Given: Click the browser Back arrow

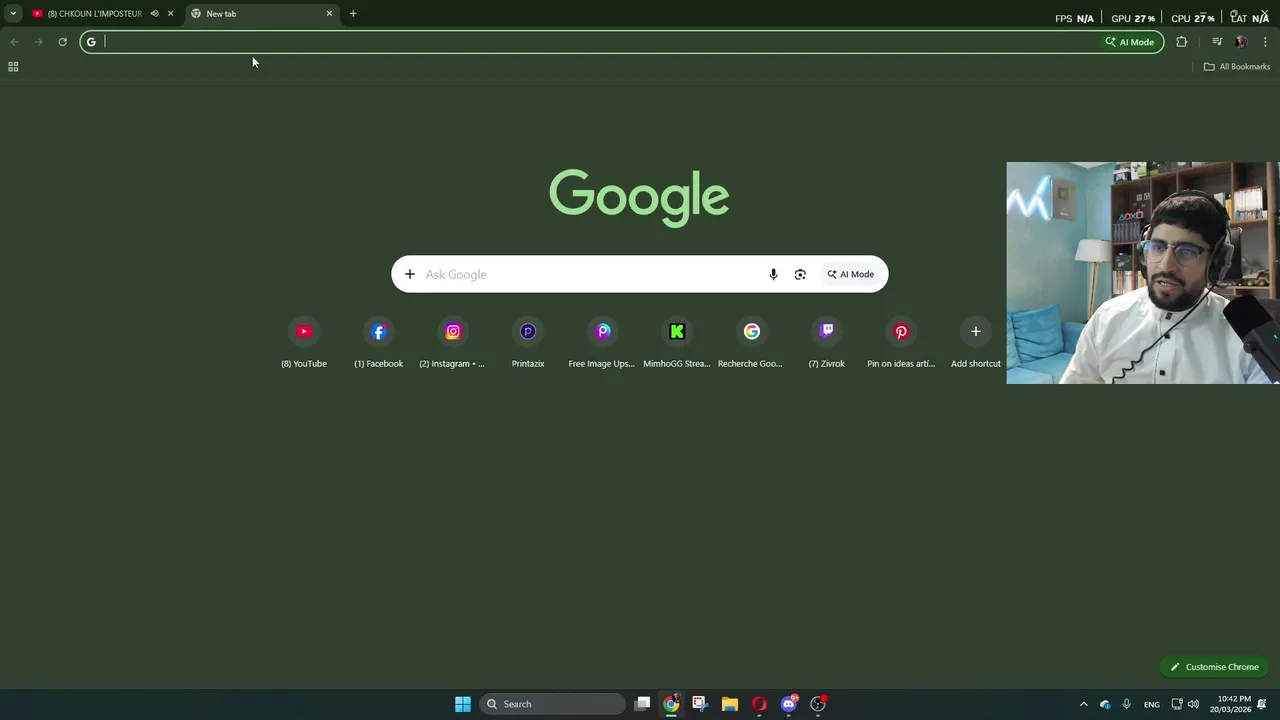Looking at the screenshot, I should tap(14, 42).
